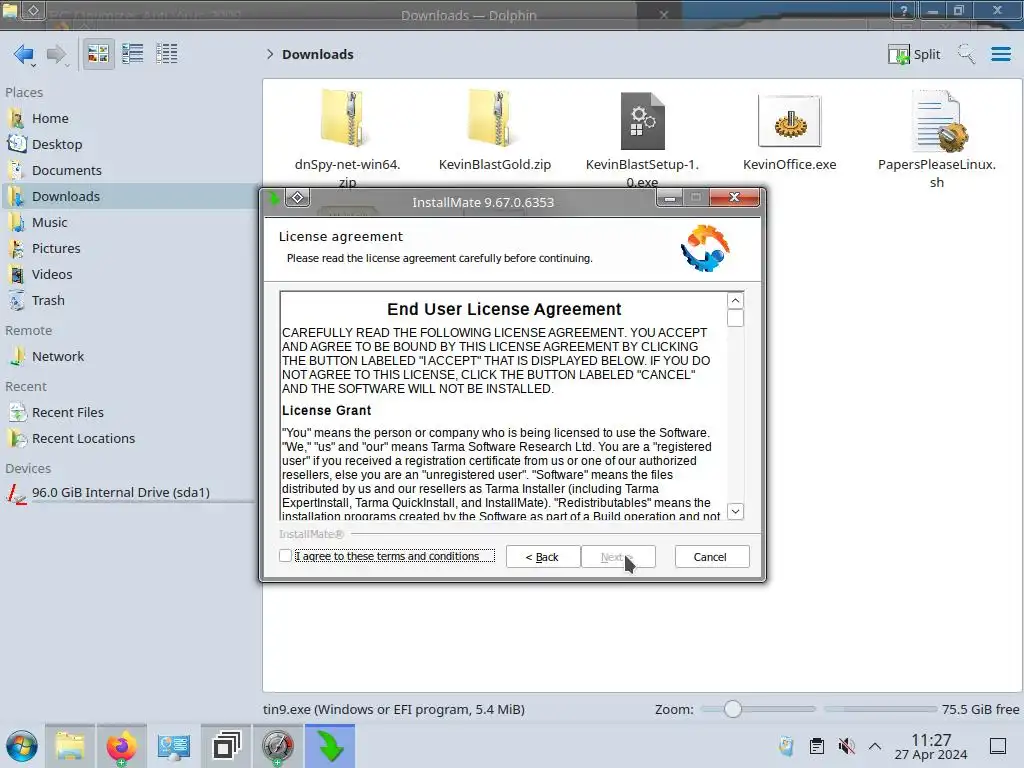Open Pictures in Places sidebar
The height and width of the screenshot is (768, 1024).
coord(129,249)
